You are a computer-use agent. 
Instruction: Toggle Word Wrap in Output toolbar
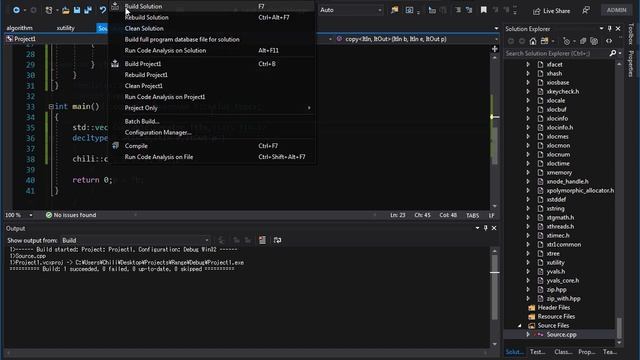click(277, 240)
